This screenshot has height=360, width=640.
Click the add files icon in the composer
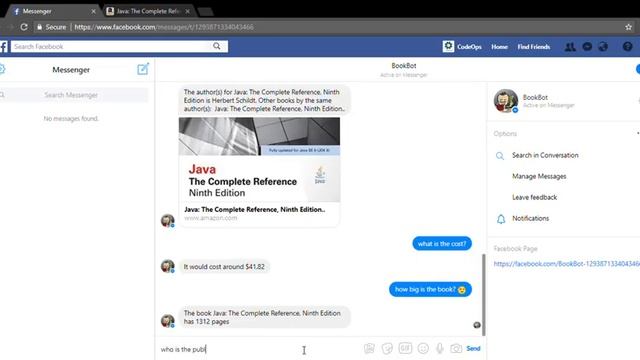369,348
